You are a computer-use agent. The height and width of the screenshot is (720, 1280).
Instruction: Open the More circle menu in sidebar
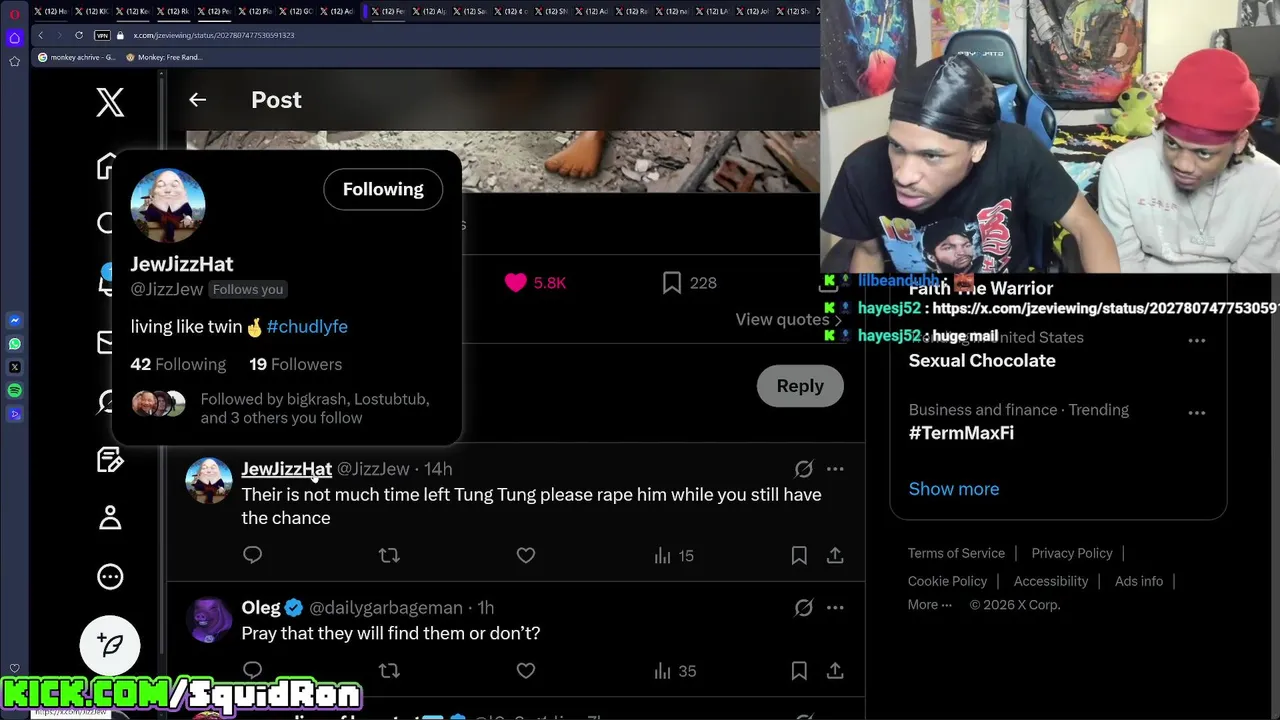click(110, 576)
